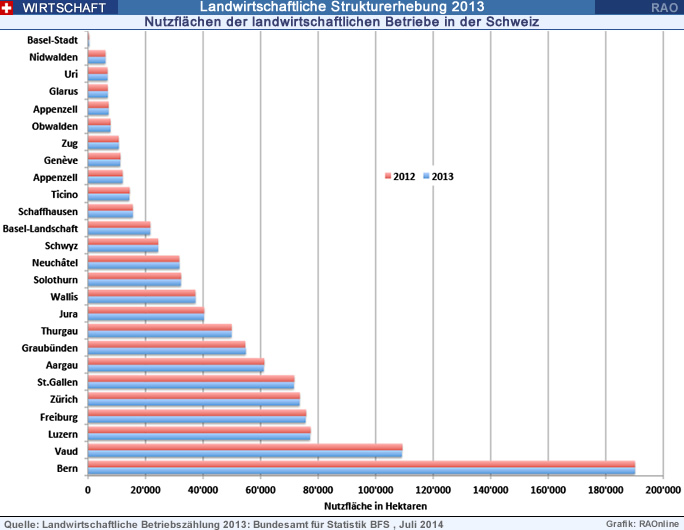This screenshot has width=684, height=530.
Task: Click the subtitle about Nutzflächen in der Schweiz
Action: pos(342,21)
